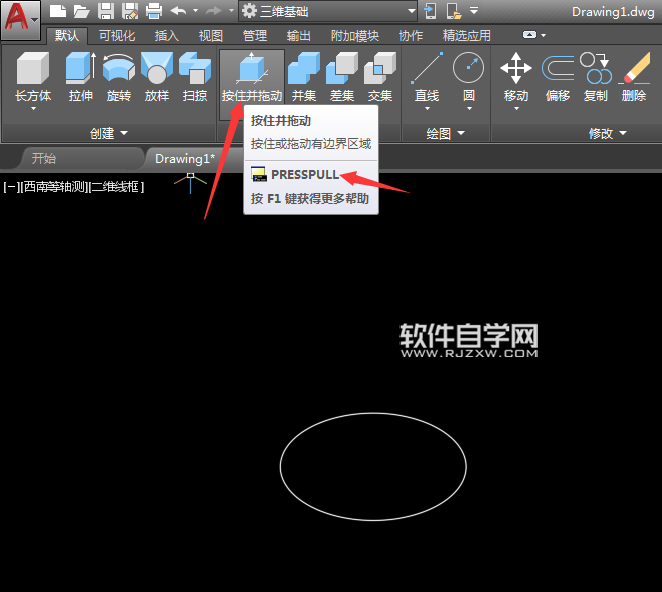
Task: Select the 复制 copy tool
Action: pos(596,77)
